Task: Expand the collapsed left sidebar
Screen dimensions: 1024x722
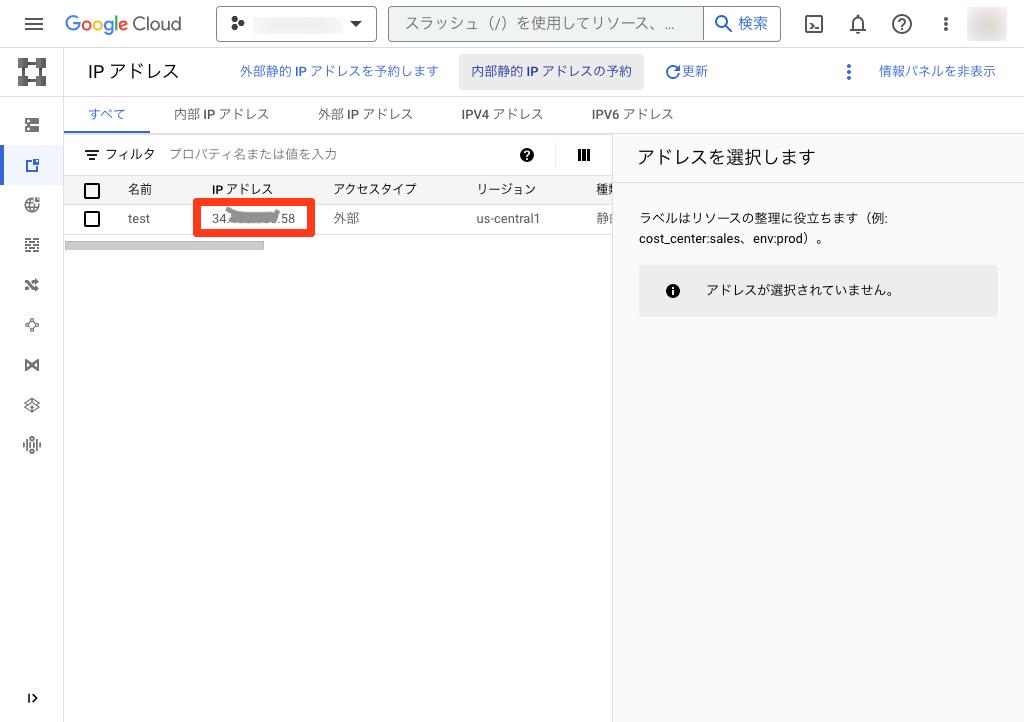Action: point(32,698)
